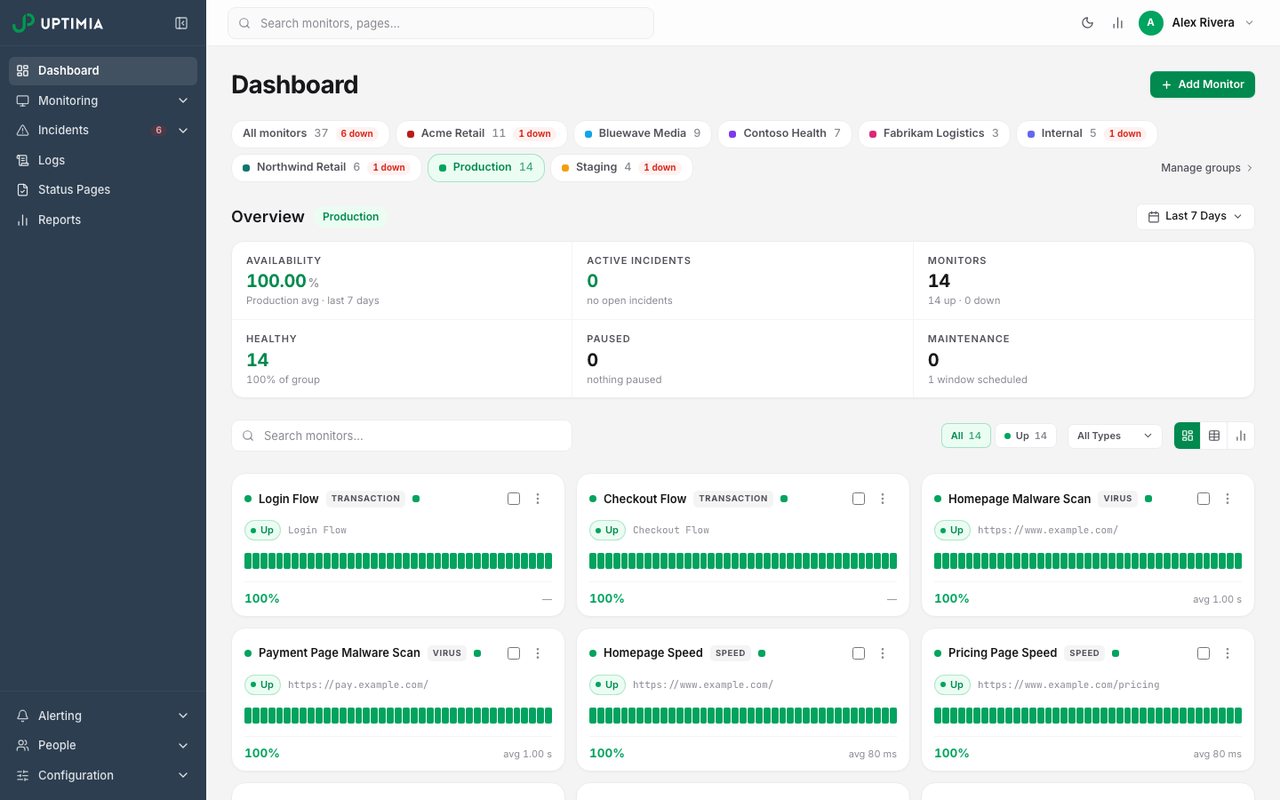Open more options for Homepage Malware Scan
The height and width of the screenshot is (800, 1280).
pos(1228,499)
